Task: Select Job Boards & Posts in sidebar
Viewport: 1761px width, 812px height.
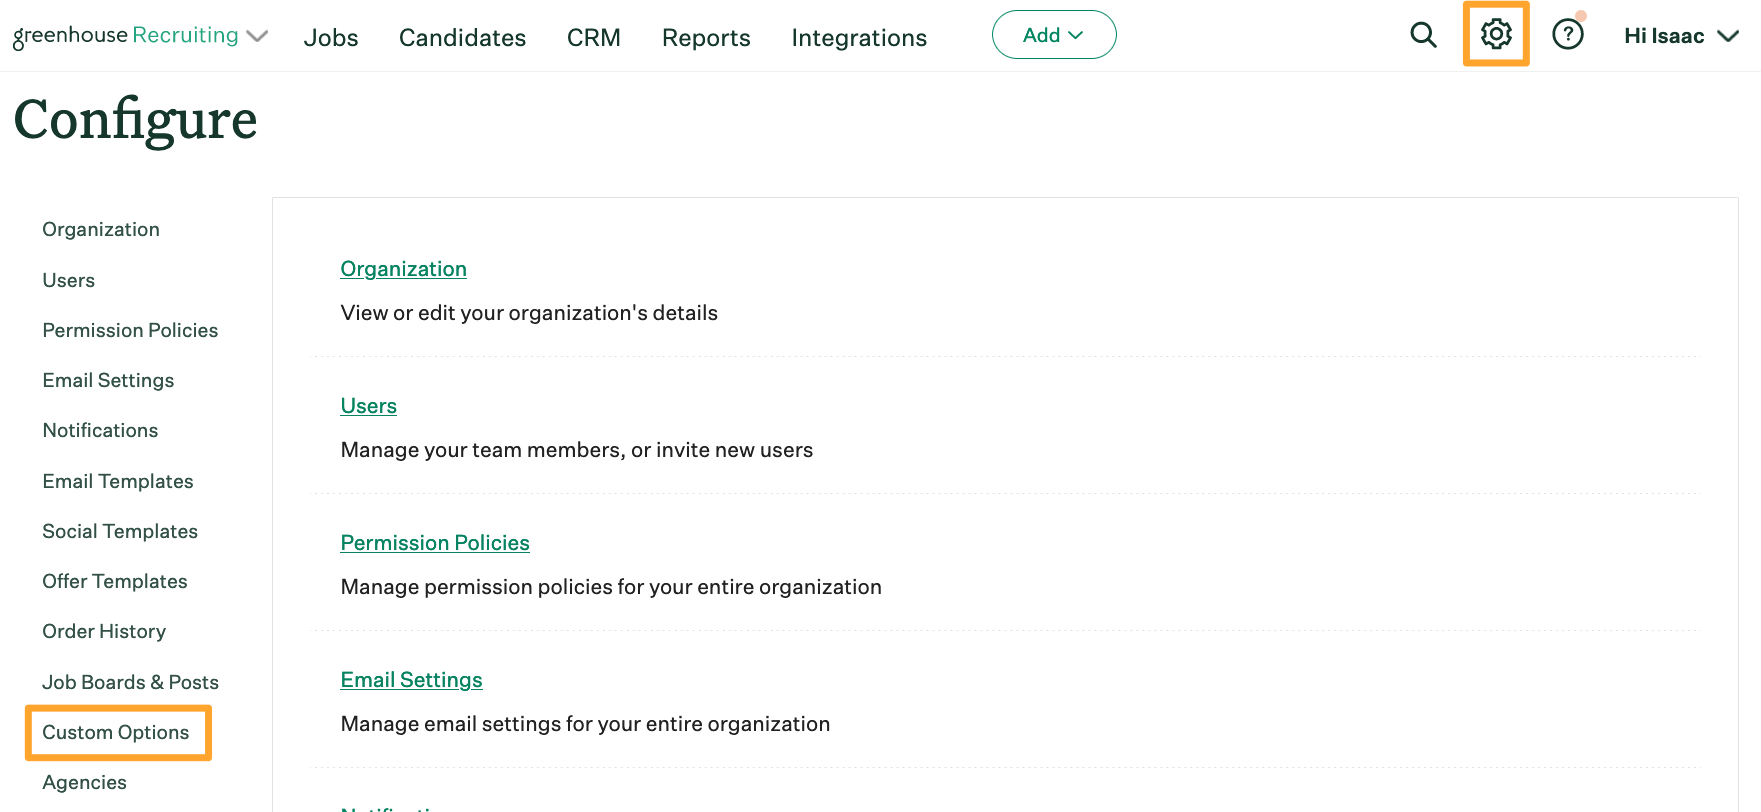Action: [130, 682]
